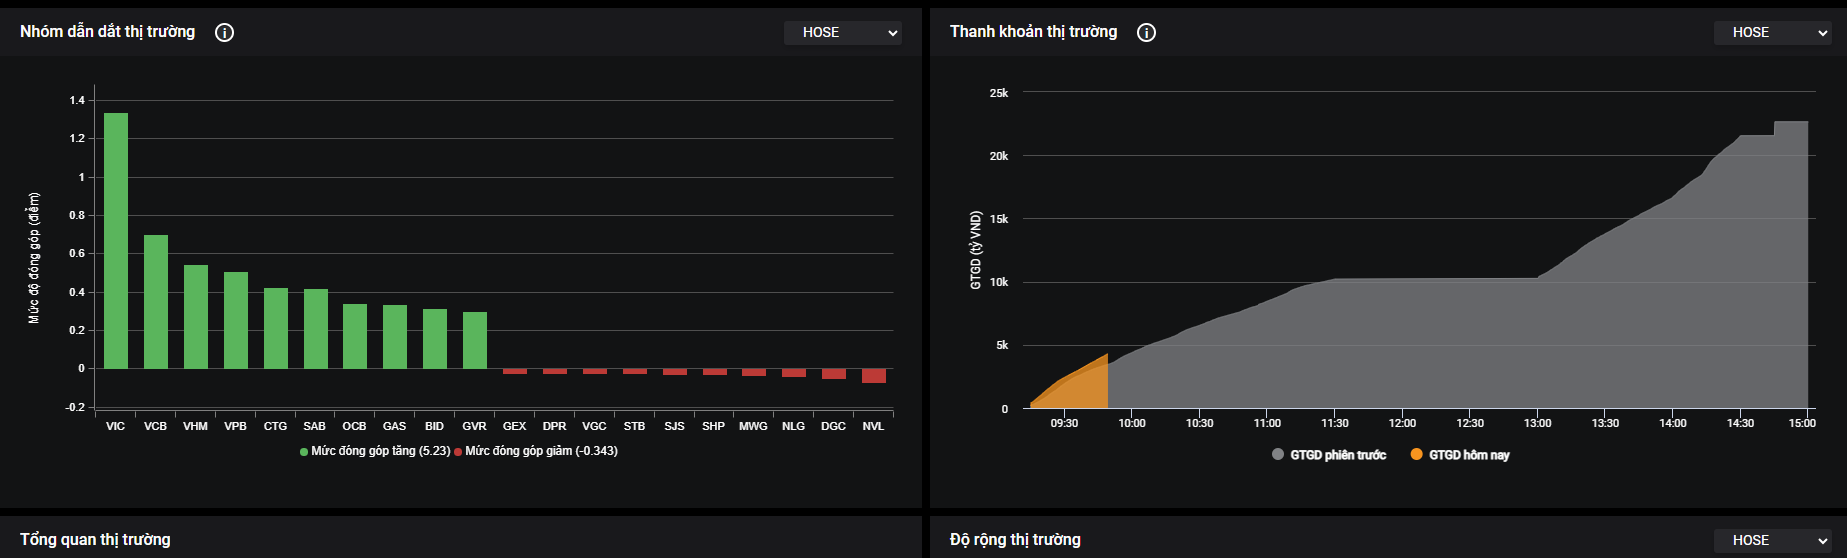Expand HOSE dropdown in Độ rộng thị trường panel
This screenshot has height=558, width=1847.
tap(1772, 541)
